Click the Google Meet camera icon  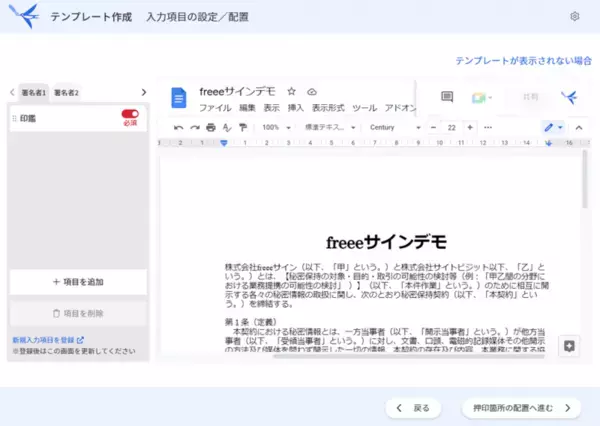coord(479,97)
